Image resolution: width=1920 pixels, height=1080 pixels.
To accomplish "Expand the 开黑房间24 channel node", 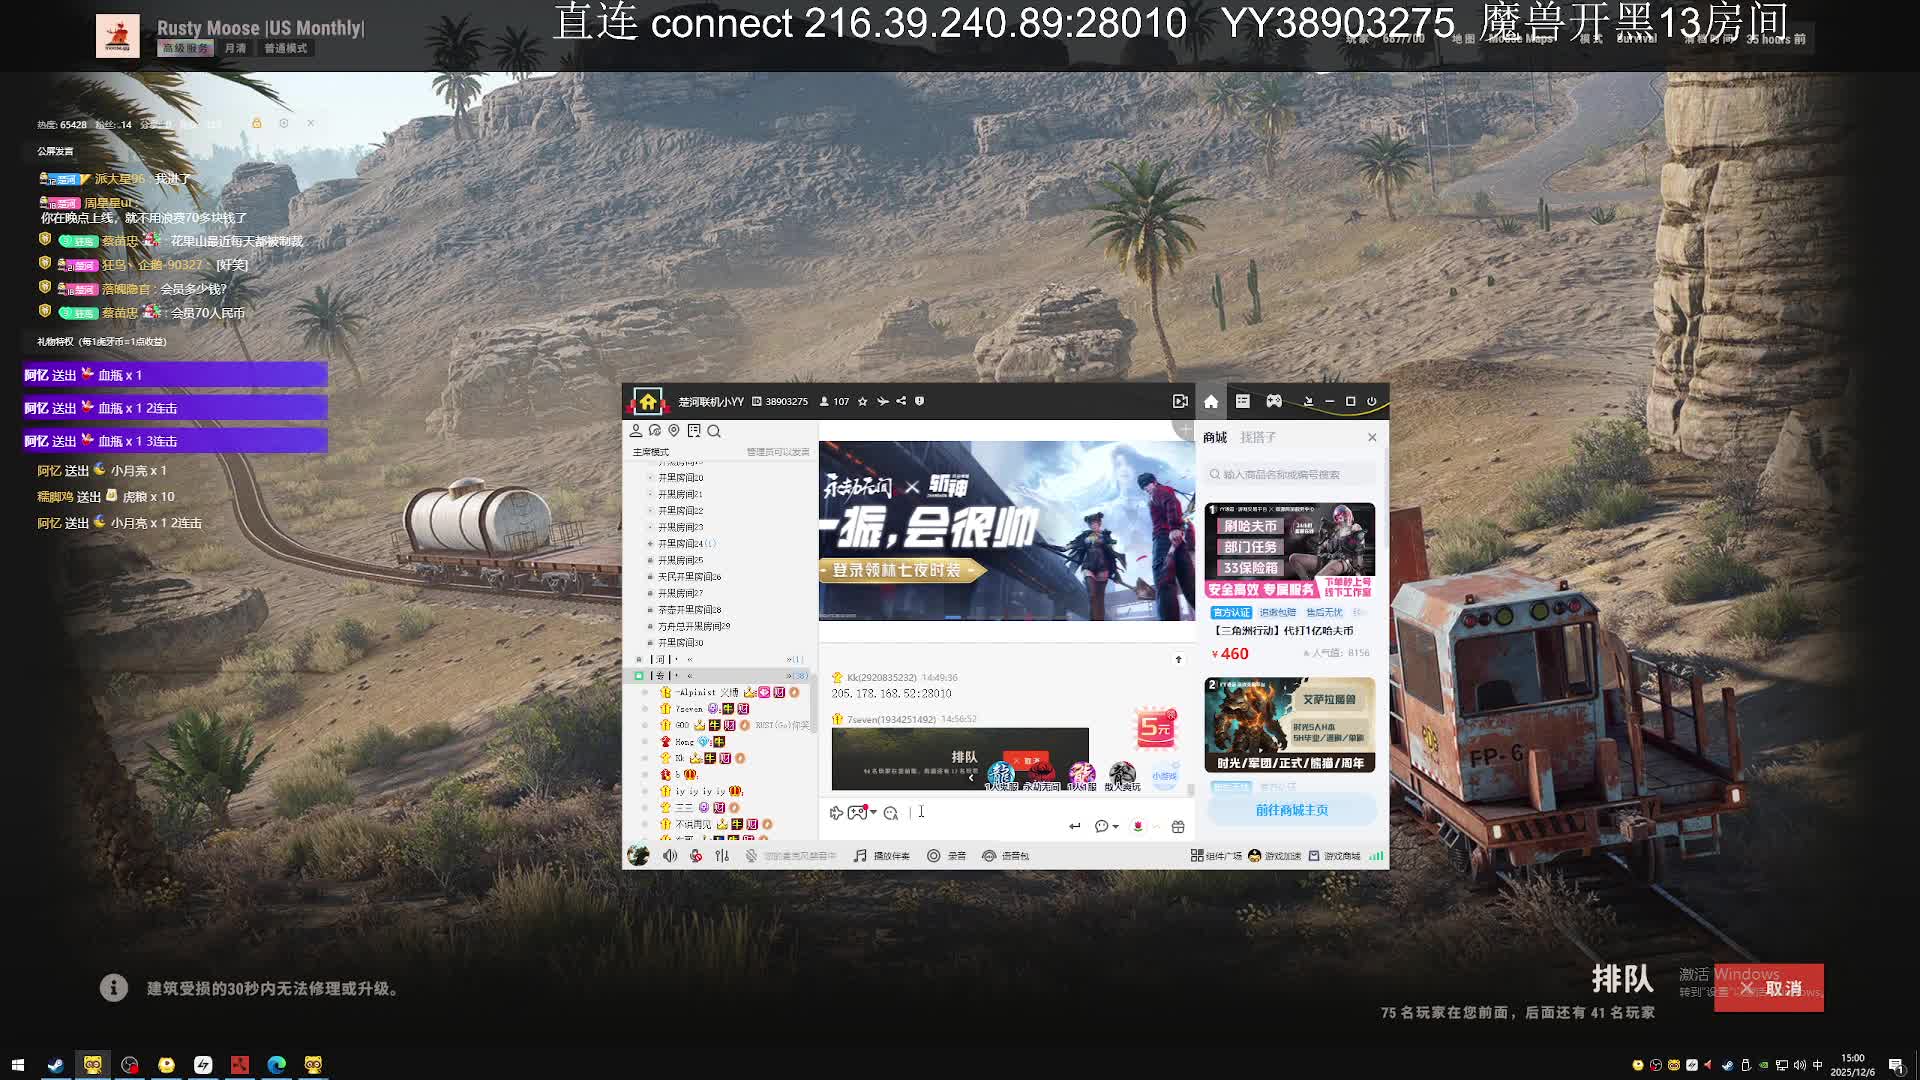I will (x=650, y=544).
